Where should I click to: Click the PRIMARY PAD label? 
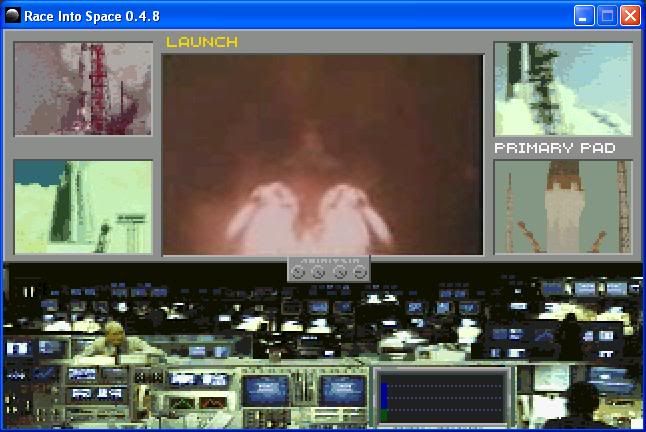(555, 148)
